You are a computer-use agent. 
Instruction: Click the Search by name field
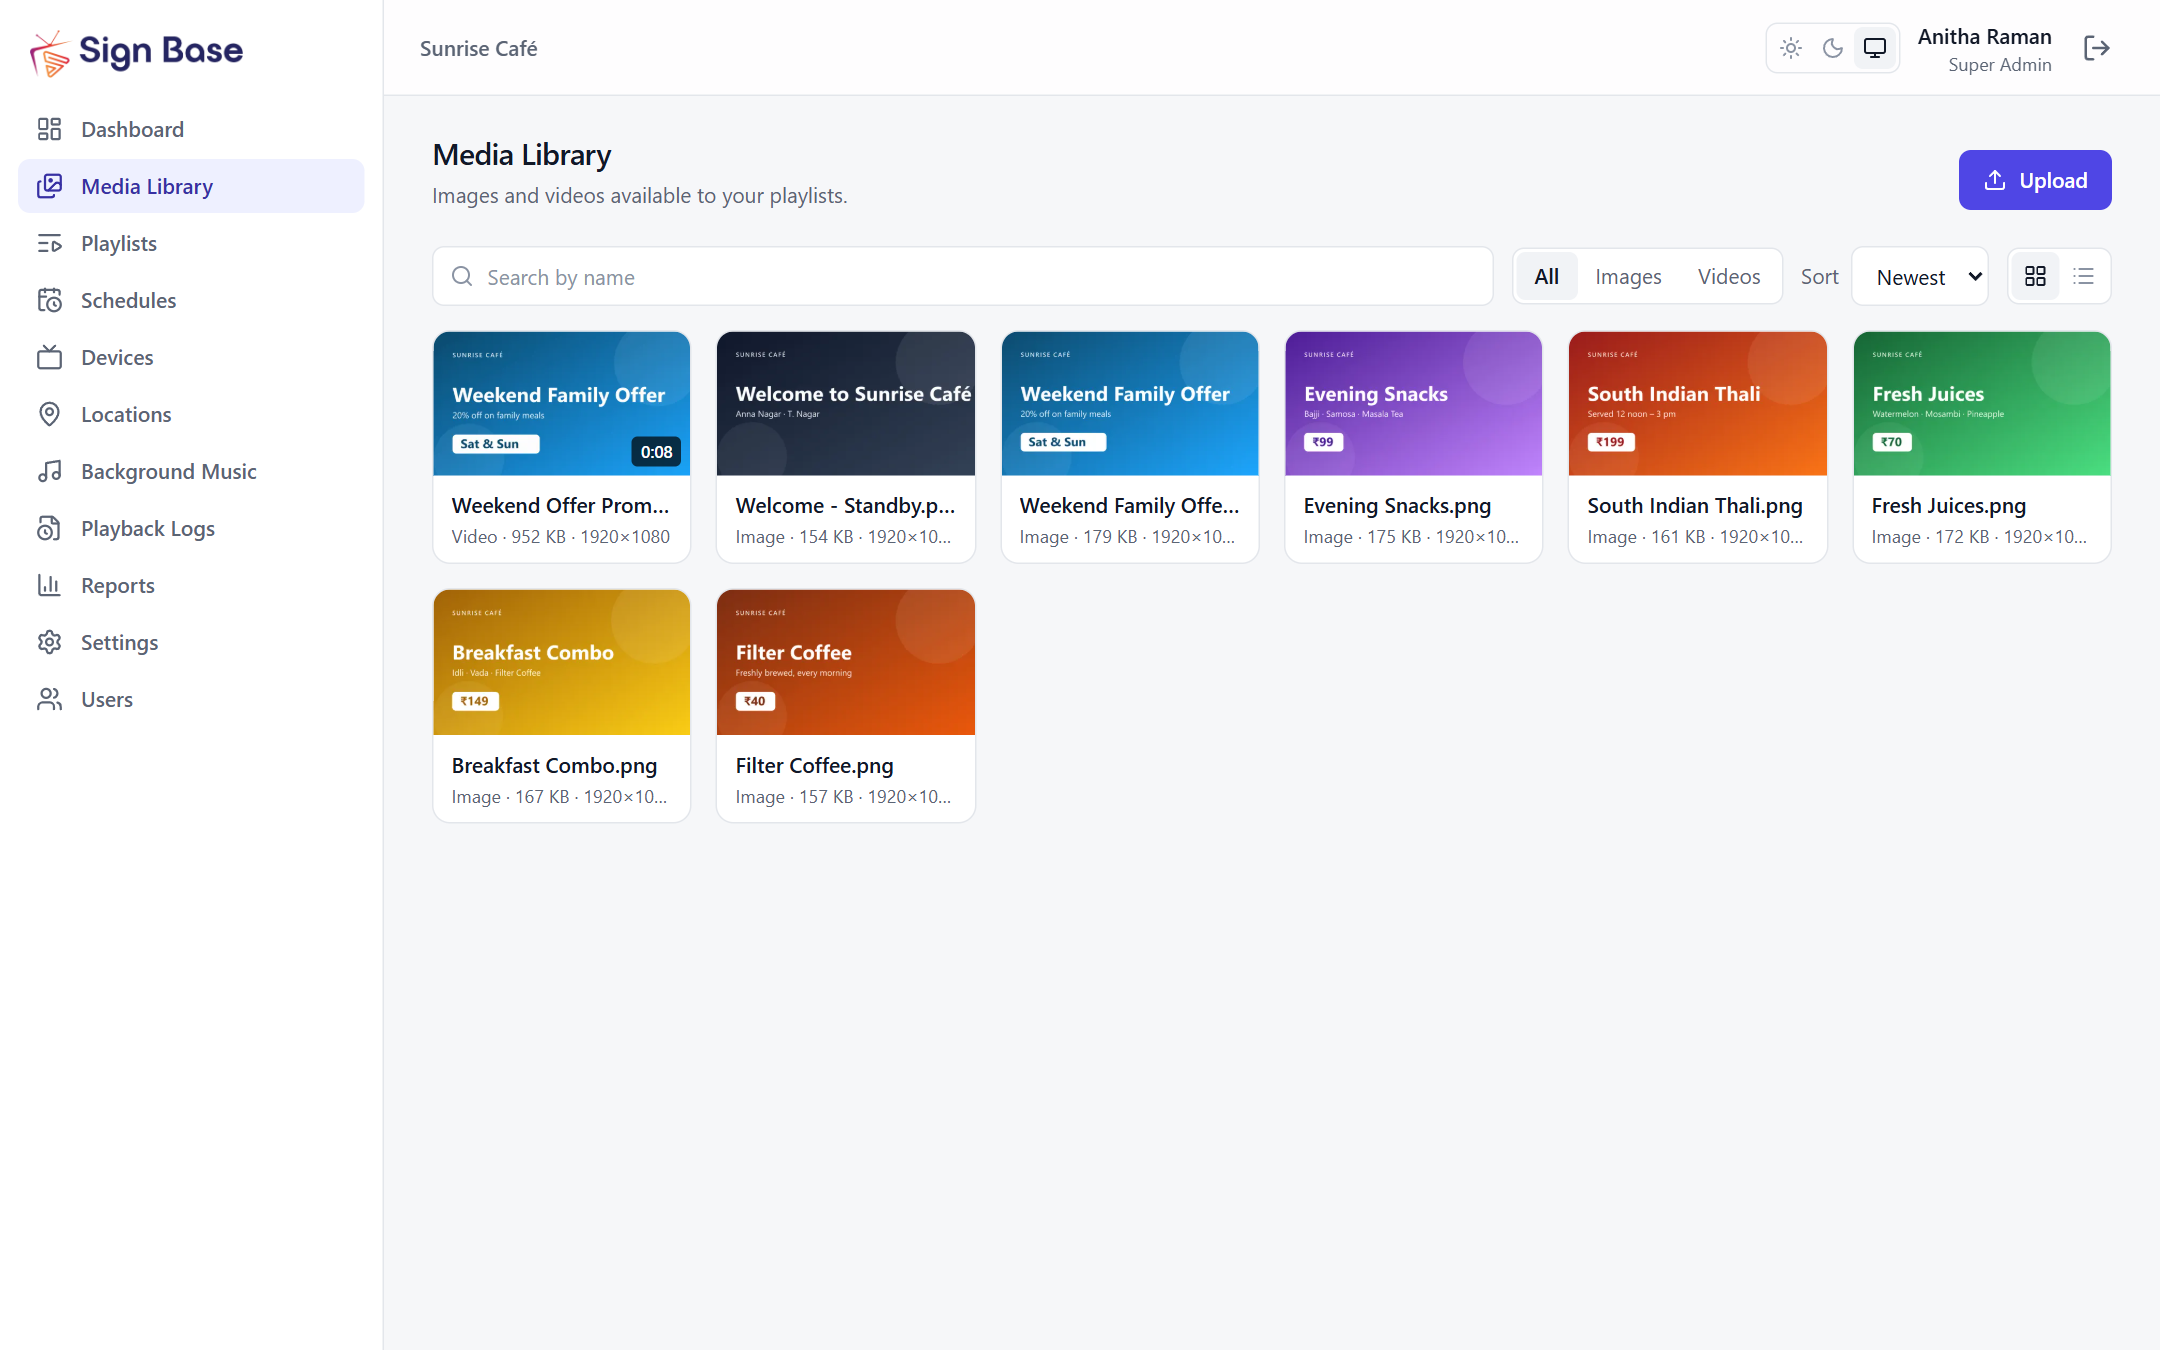coord(963,277)
